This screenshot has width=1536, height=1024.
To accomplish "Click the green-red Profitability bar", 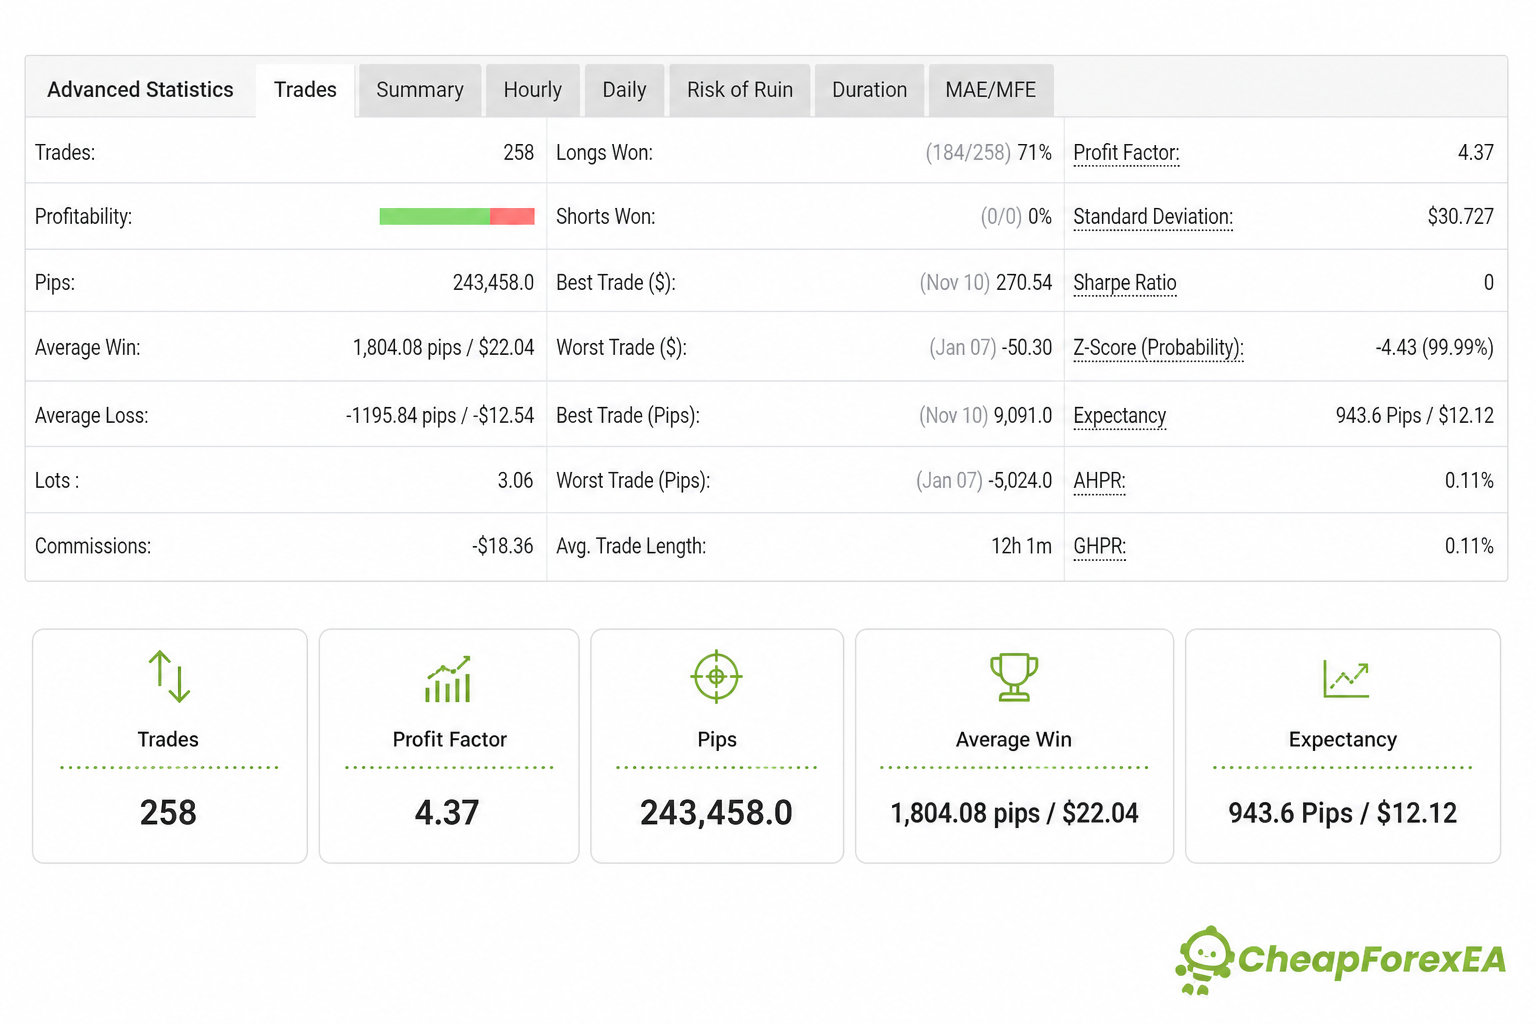I will click(457, 216).
